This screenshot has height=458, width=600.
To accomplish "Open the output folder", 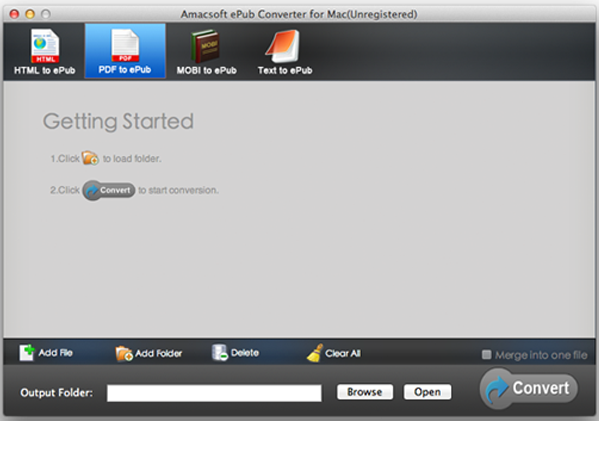I will coord(427,392).
